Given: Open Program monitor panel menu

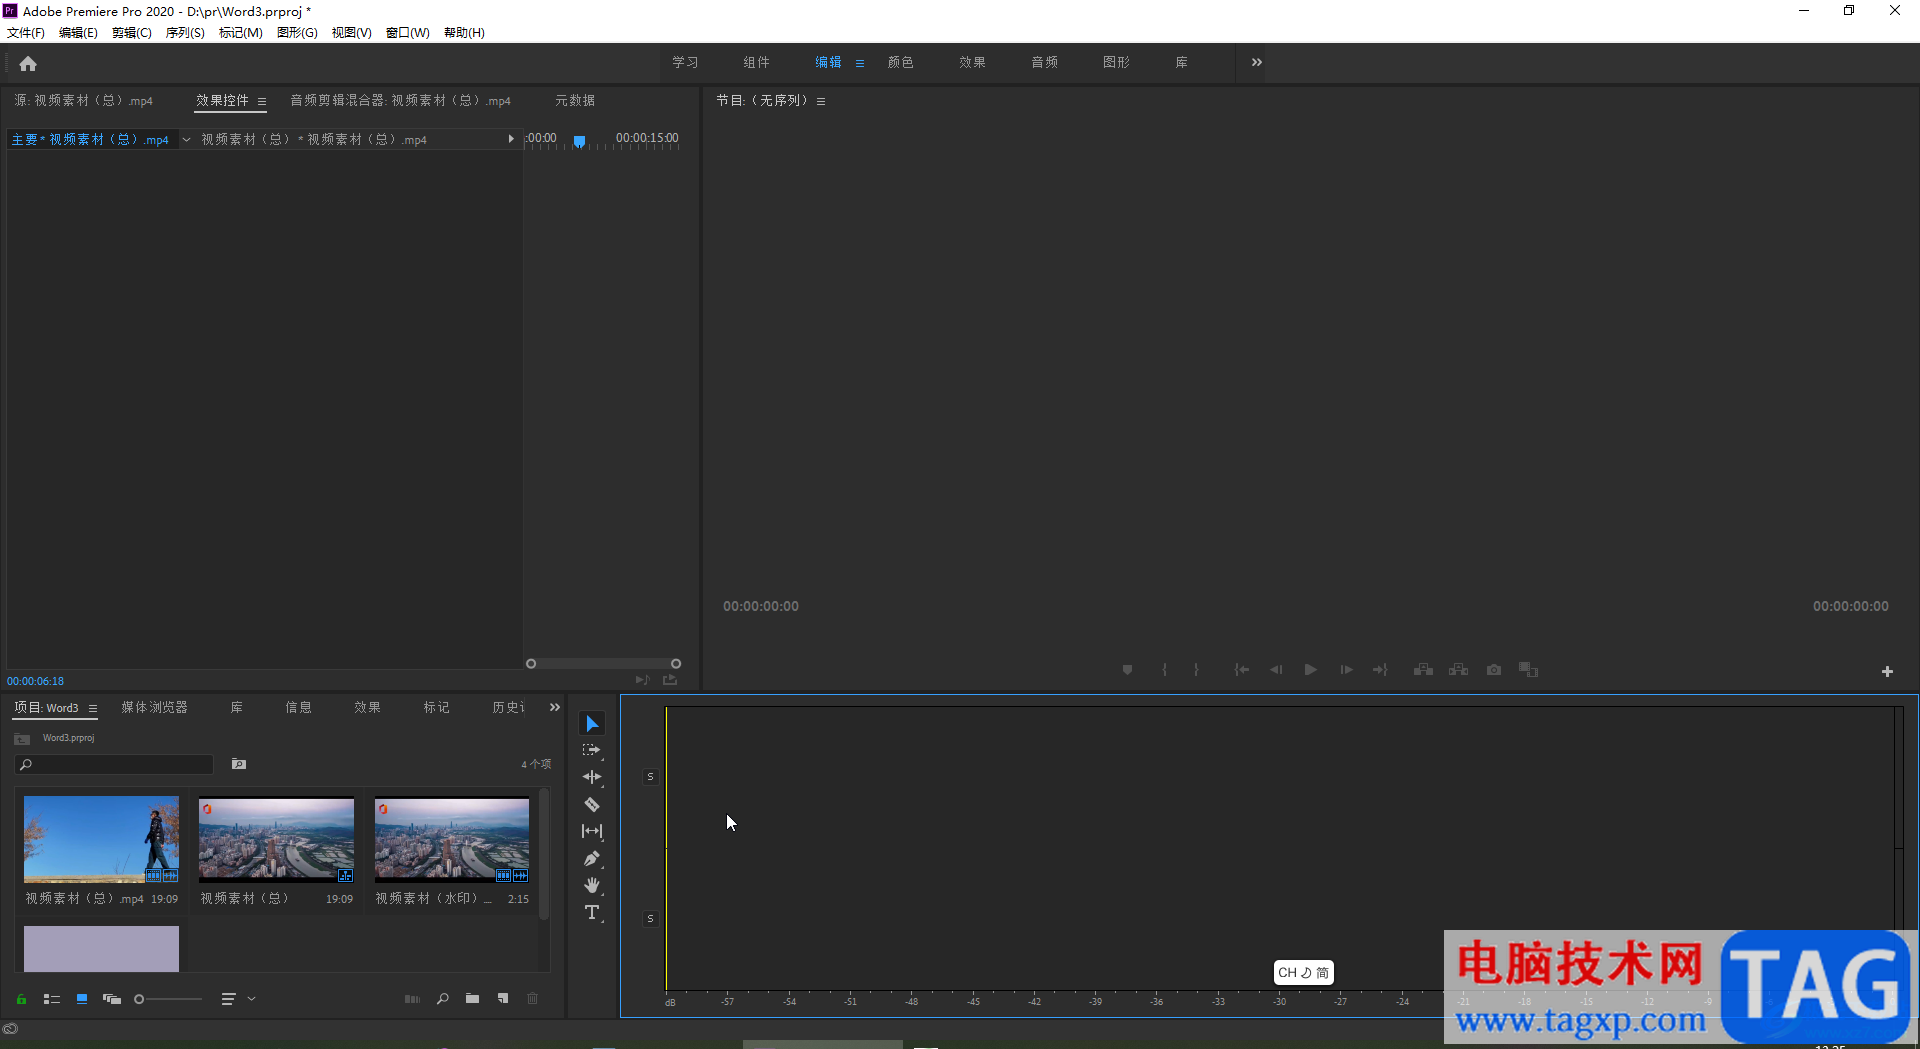Looking at the screenshot, I should 821,101.
